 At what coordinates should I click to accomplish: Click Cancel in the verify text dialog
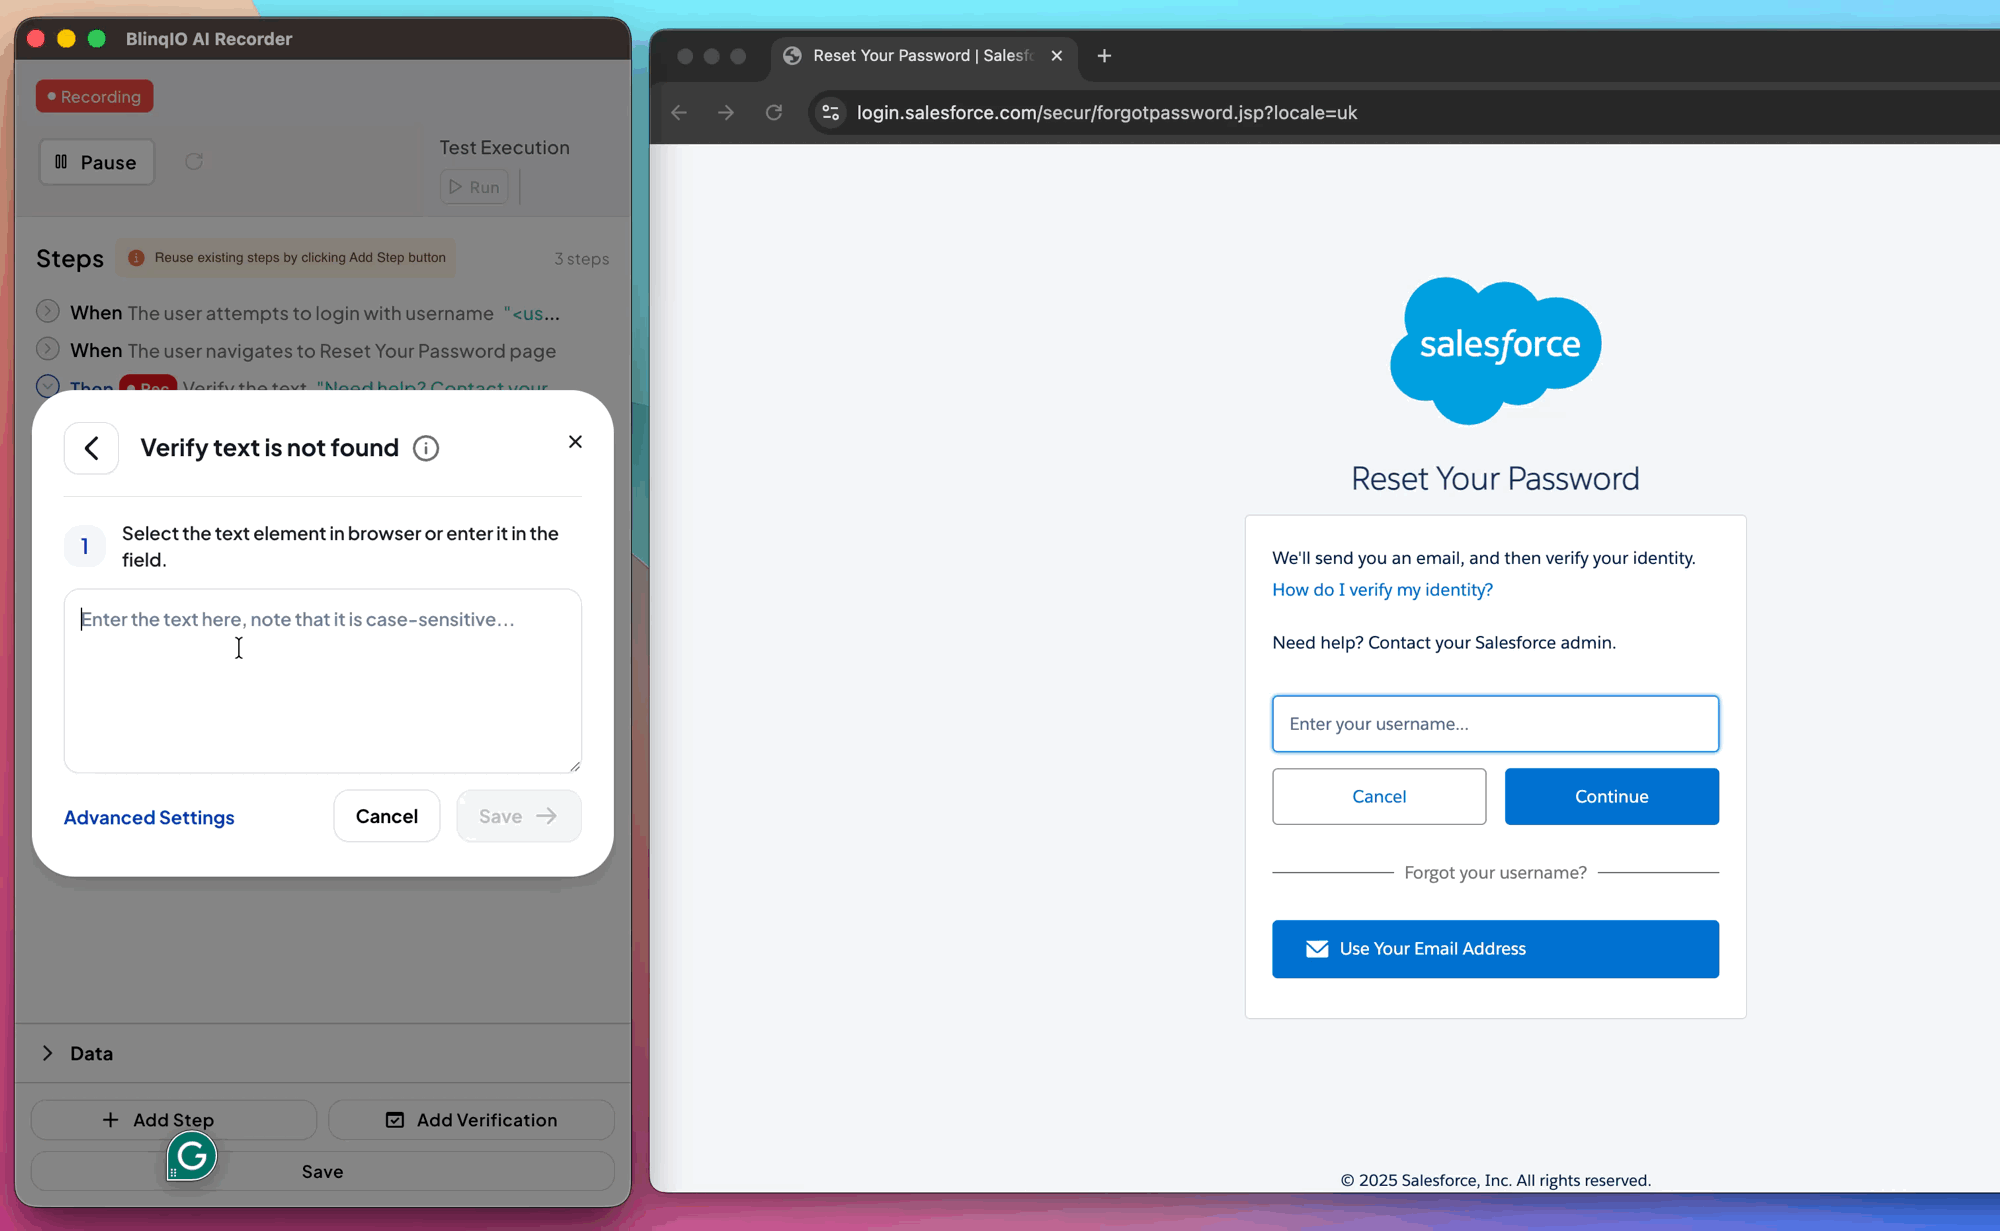pos(386,816)
